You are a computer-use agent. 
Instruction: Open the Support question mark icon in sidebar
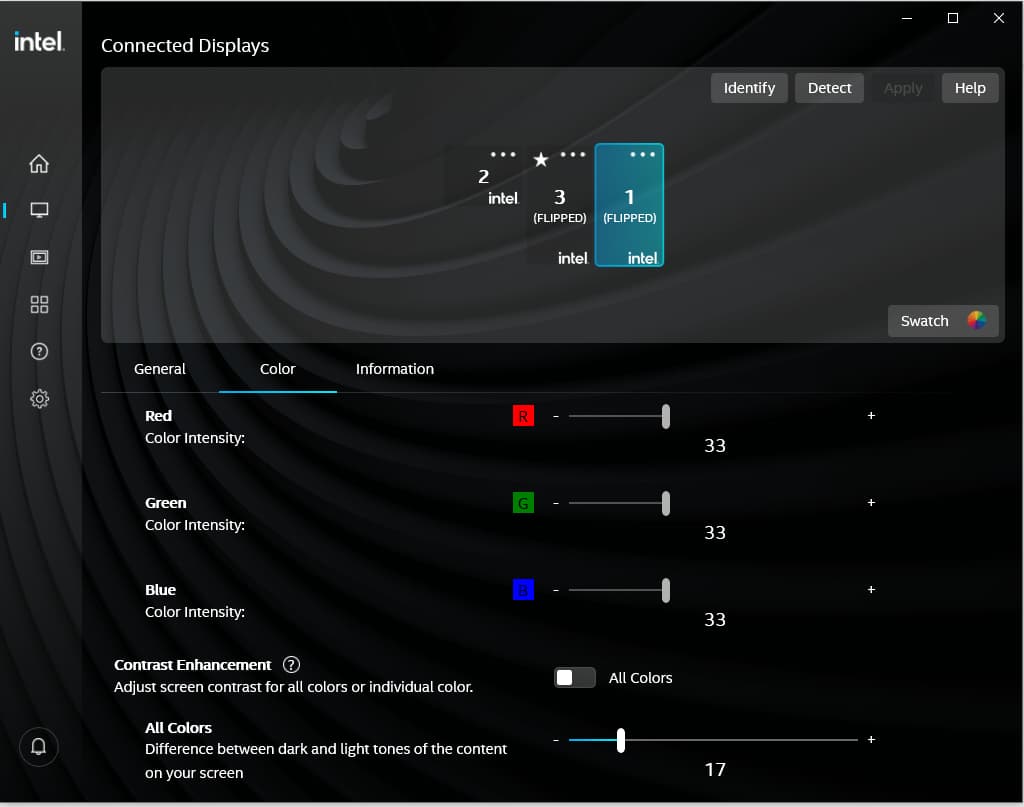[39, 351]
